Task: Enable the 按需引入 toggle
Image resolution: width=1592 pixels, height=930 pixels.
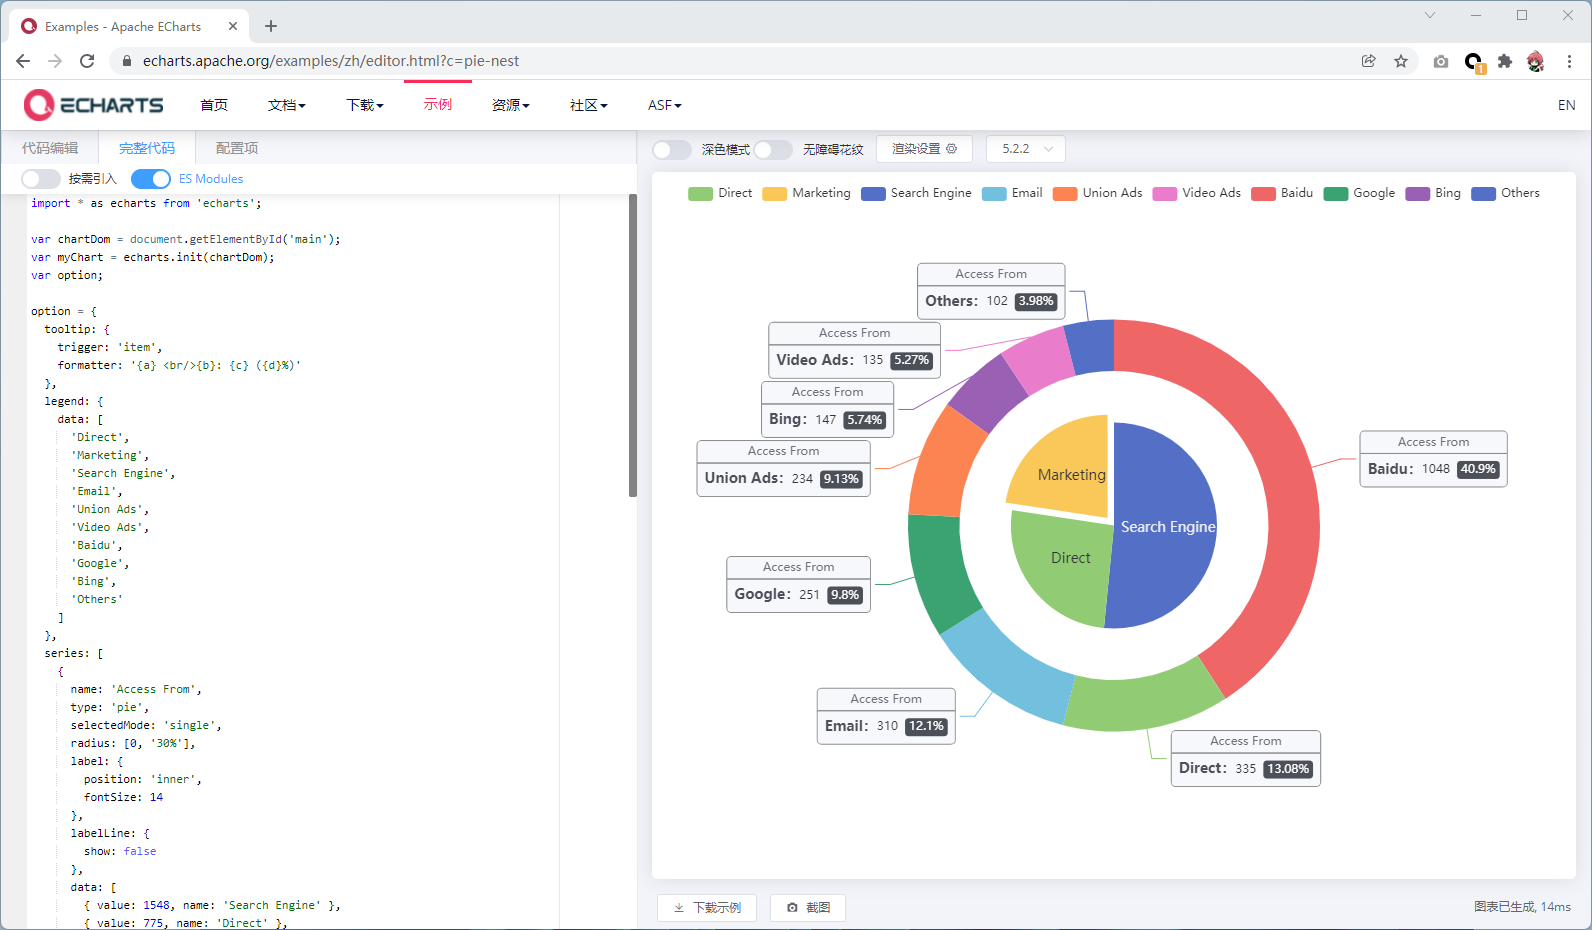Action: (x=41, y=179)
